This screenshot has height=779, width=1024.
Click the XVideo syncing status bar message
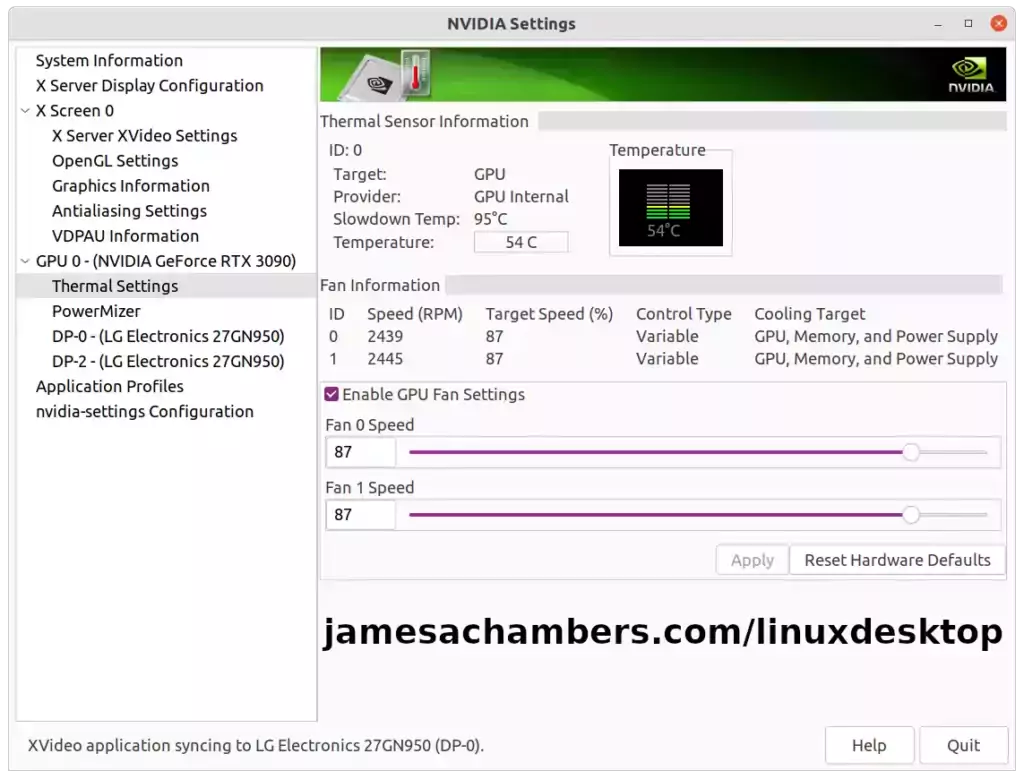coord(256,745)
